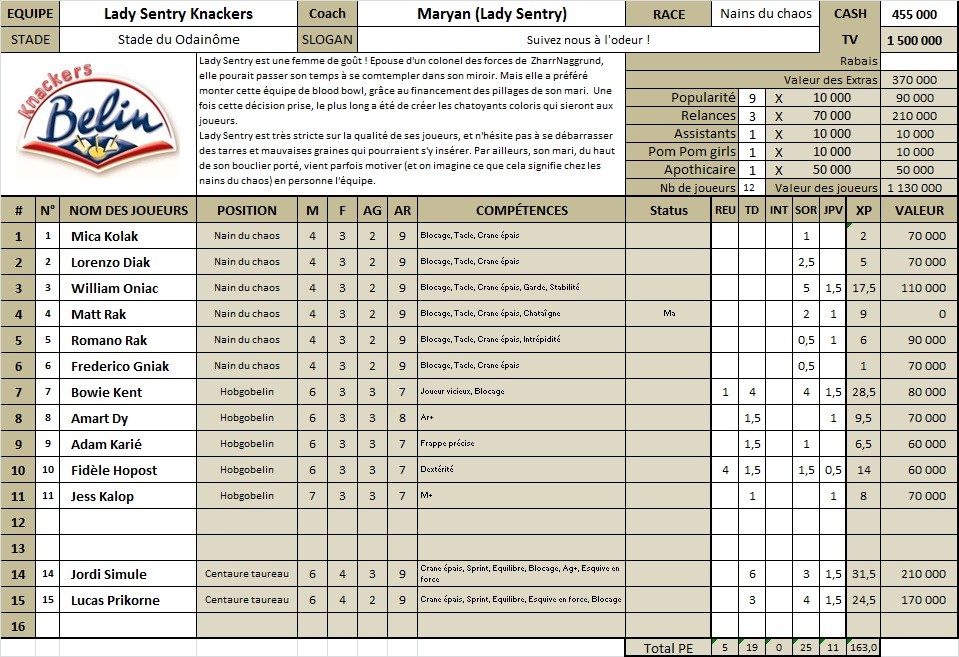Select player name William Oniac
This screenshot has height=657, width=959.
tap(114, 288)
